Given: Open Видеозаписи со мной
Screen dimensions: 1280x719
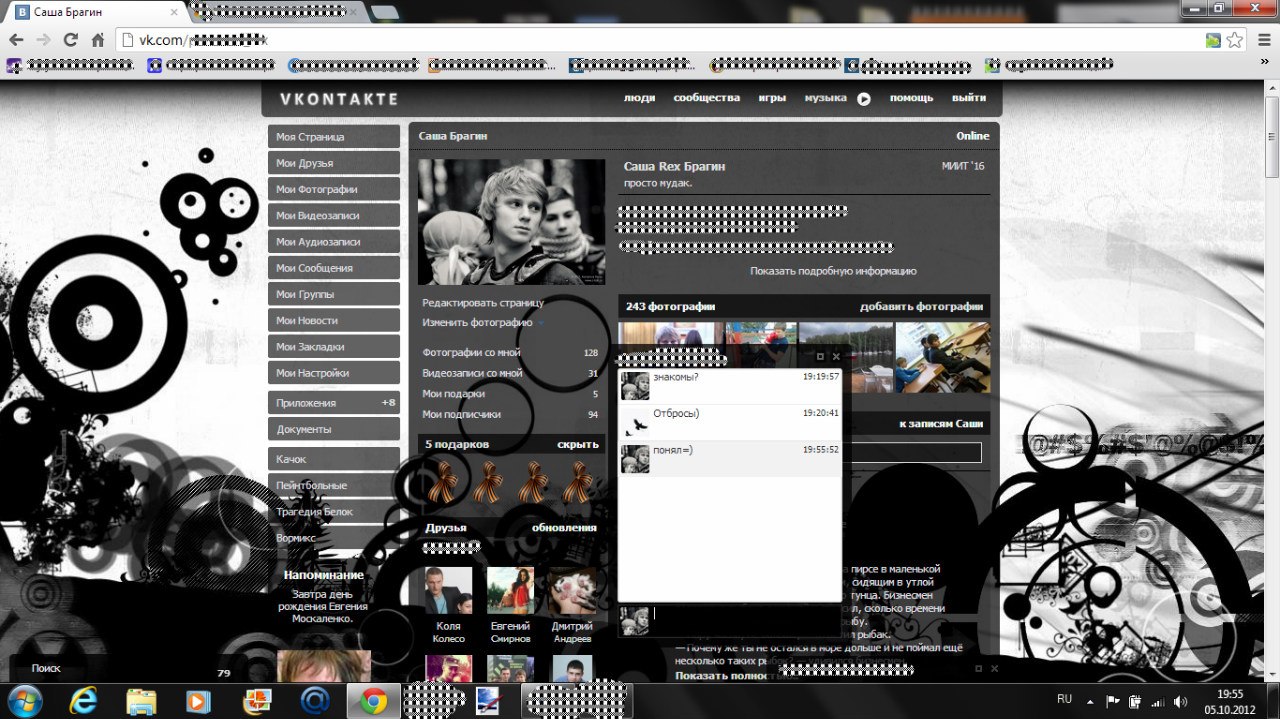Looking at the screenshot, I should [x=510, y=373].
